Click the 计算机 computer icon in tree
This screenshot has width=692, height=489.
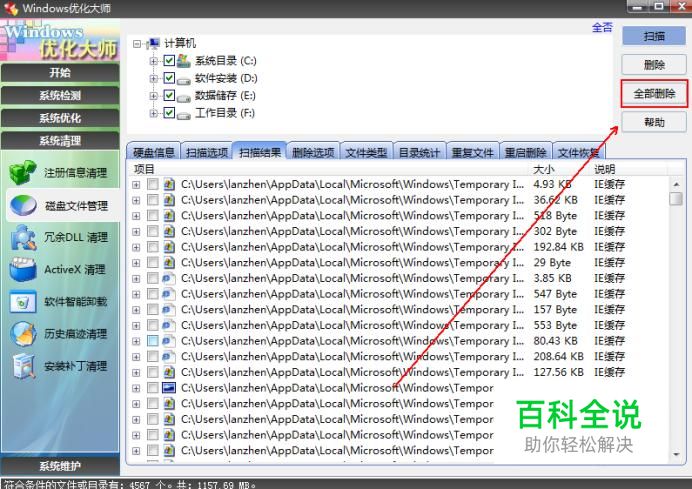click(154, 43)
